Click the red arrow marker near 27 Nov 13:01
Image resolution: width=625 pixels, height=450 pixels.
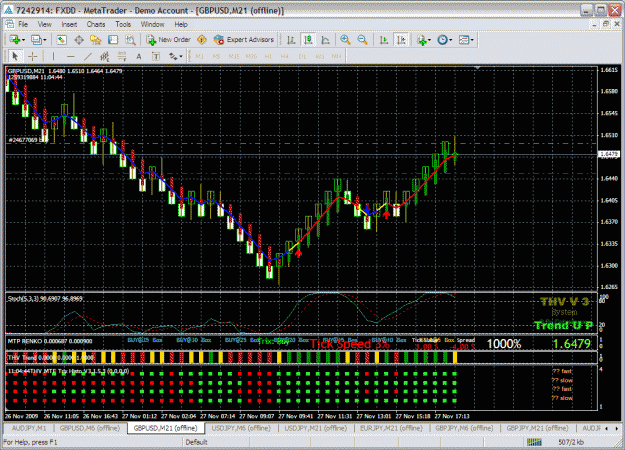tap(386, 215)
